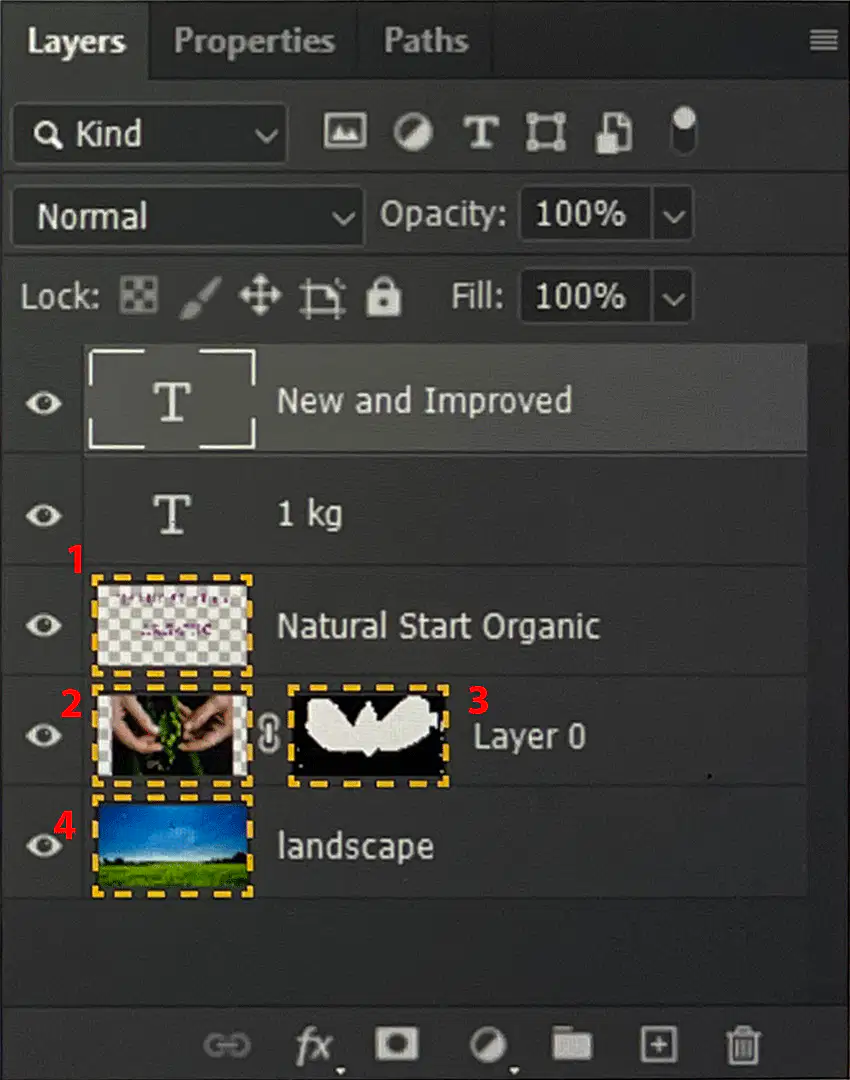
Task: Filter for smart objects icon
Action: click(x=614, y=132)
